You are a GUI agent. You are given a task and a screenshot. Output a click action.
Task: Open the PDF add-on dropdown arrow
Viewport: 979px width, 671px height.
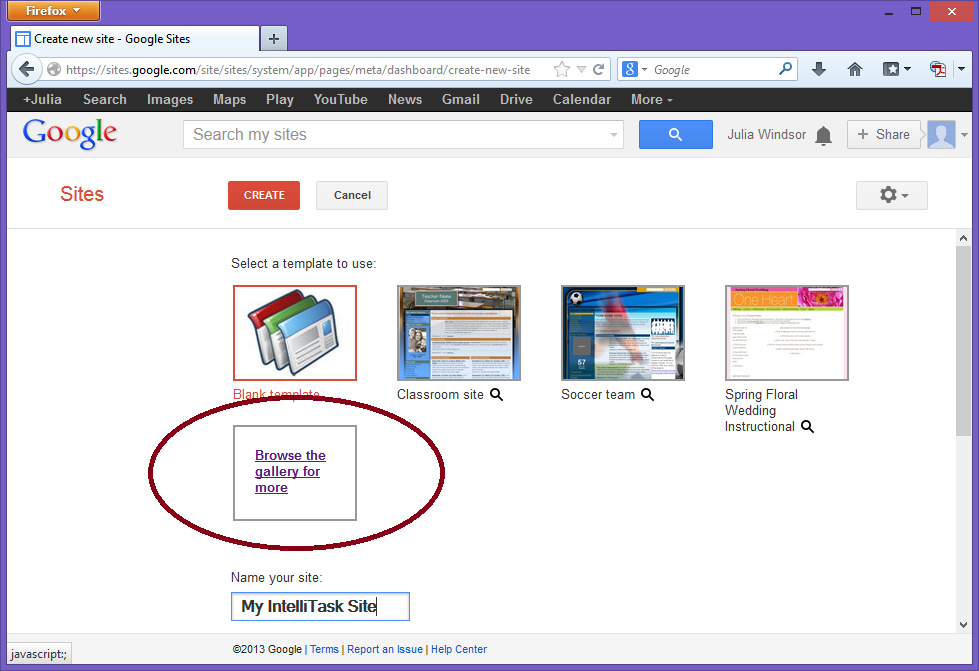tap(962, 69)
